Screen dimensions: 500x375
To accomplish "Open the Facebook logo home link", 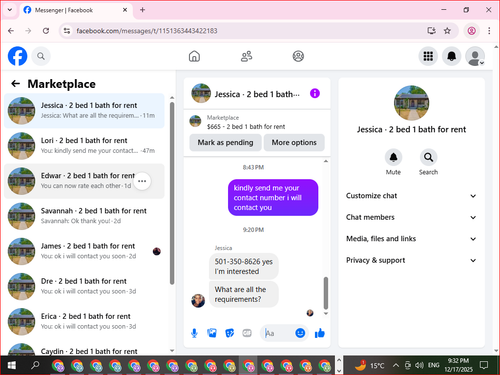I will point(17,56).
